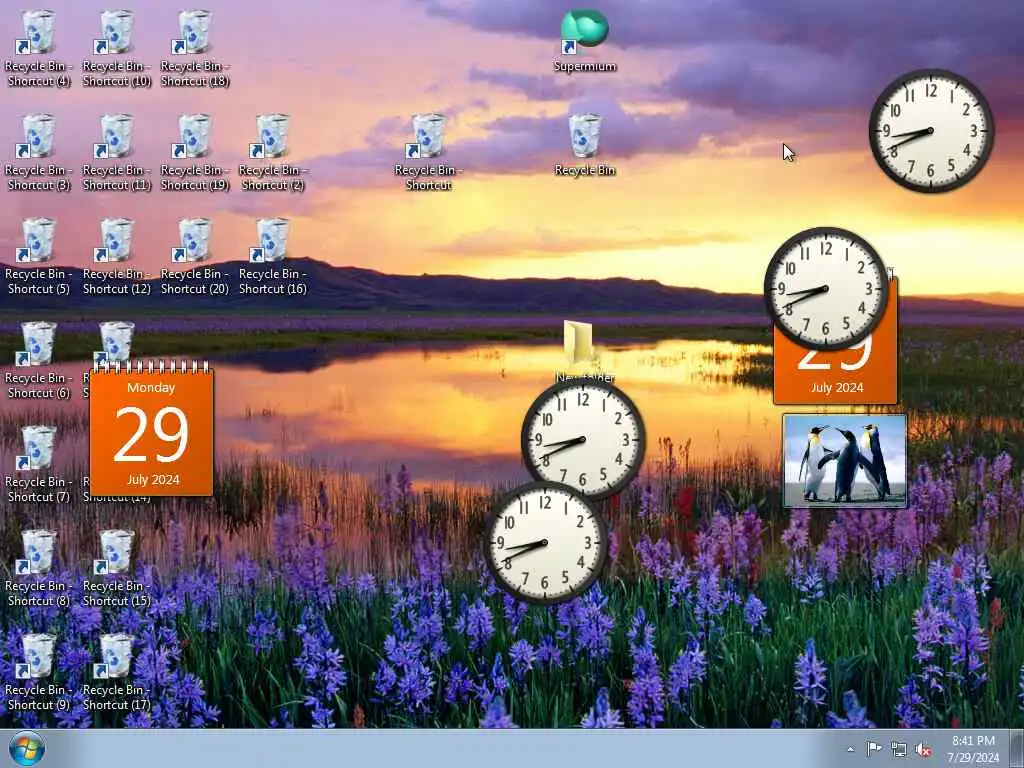Select Recycle Bin - Shortcut (8)
This screenshot has width=1024, height=768.
click(38, 568)
